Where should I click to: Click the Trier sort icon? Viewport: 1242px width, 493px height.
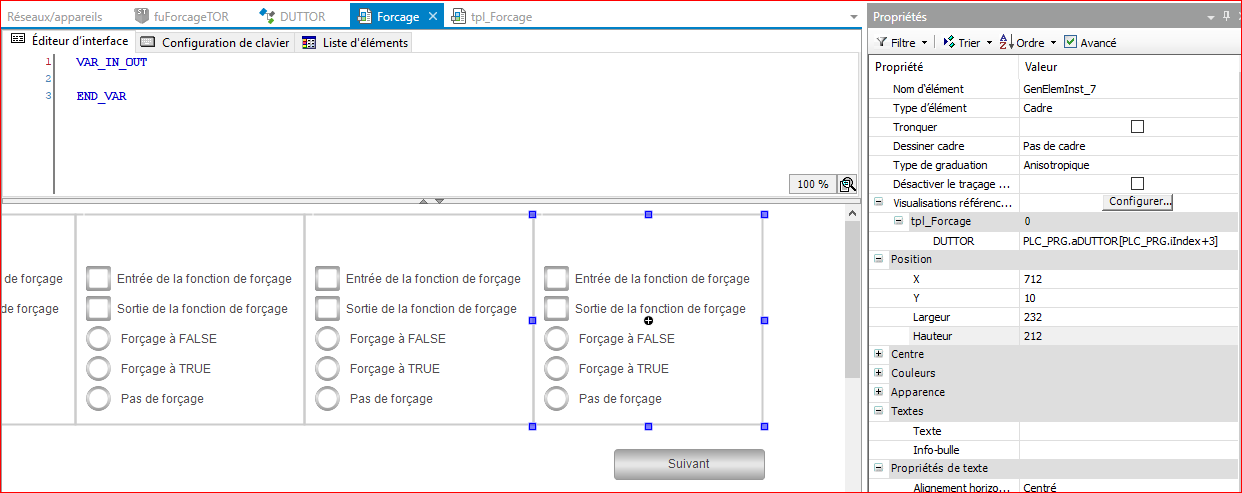point(948,43)
